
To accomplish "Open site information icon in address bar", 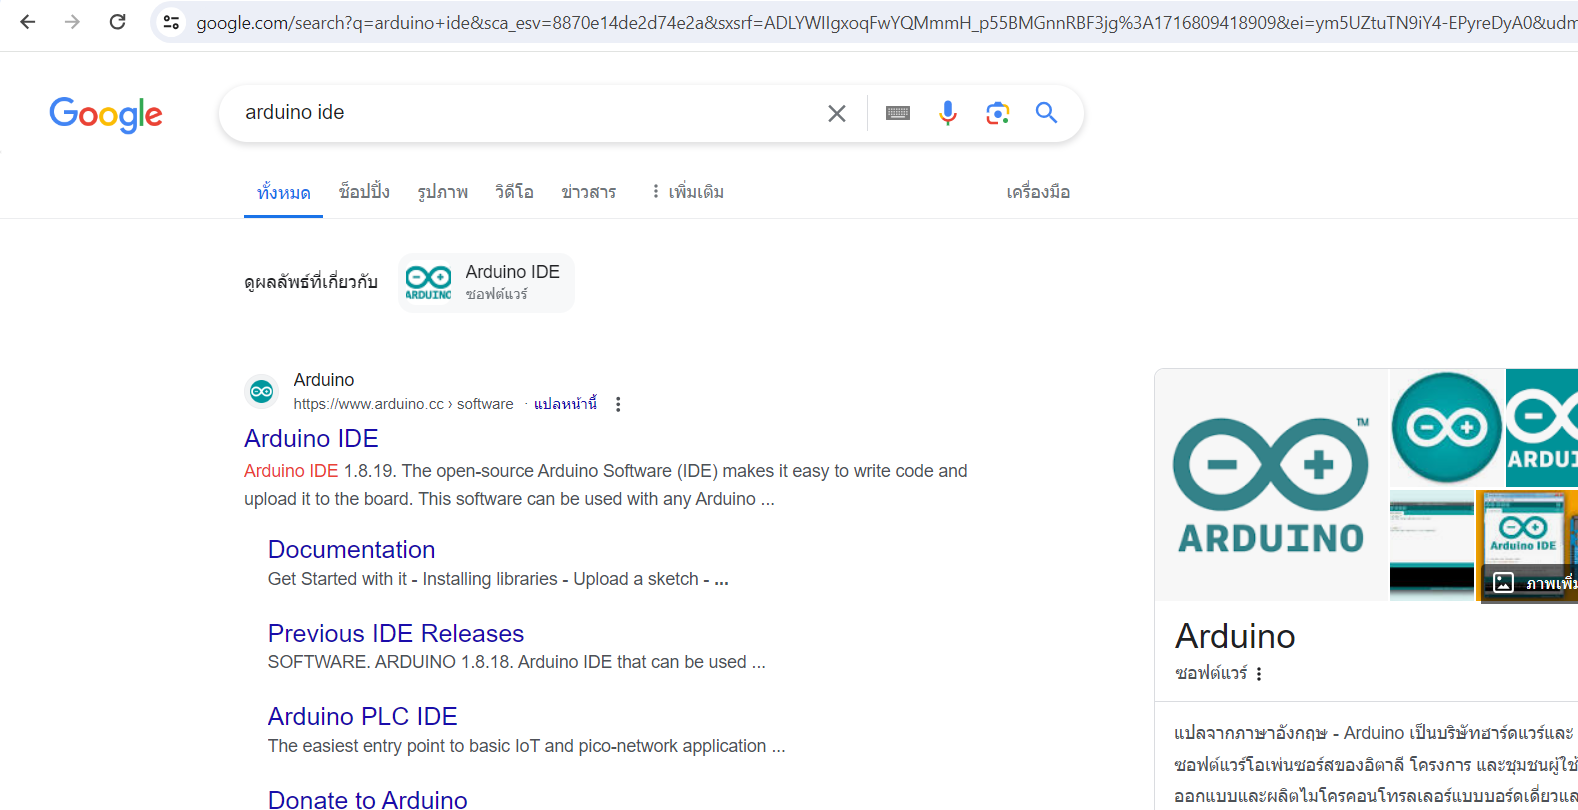I will pyautogui.click(x=171, y=22).
